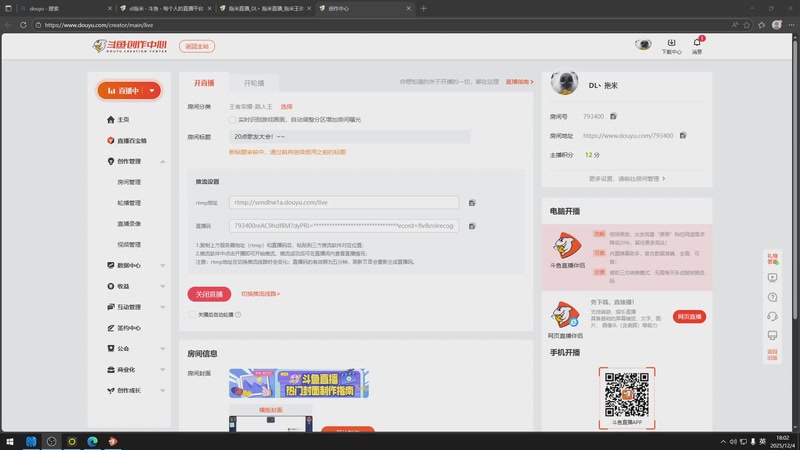
Task: Open 直播百宝箱 in the sidebar
Action: 127,140
